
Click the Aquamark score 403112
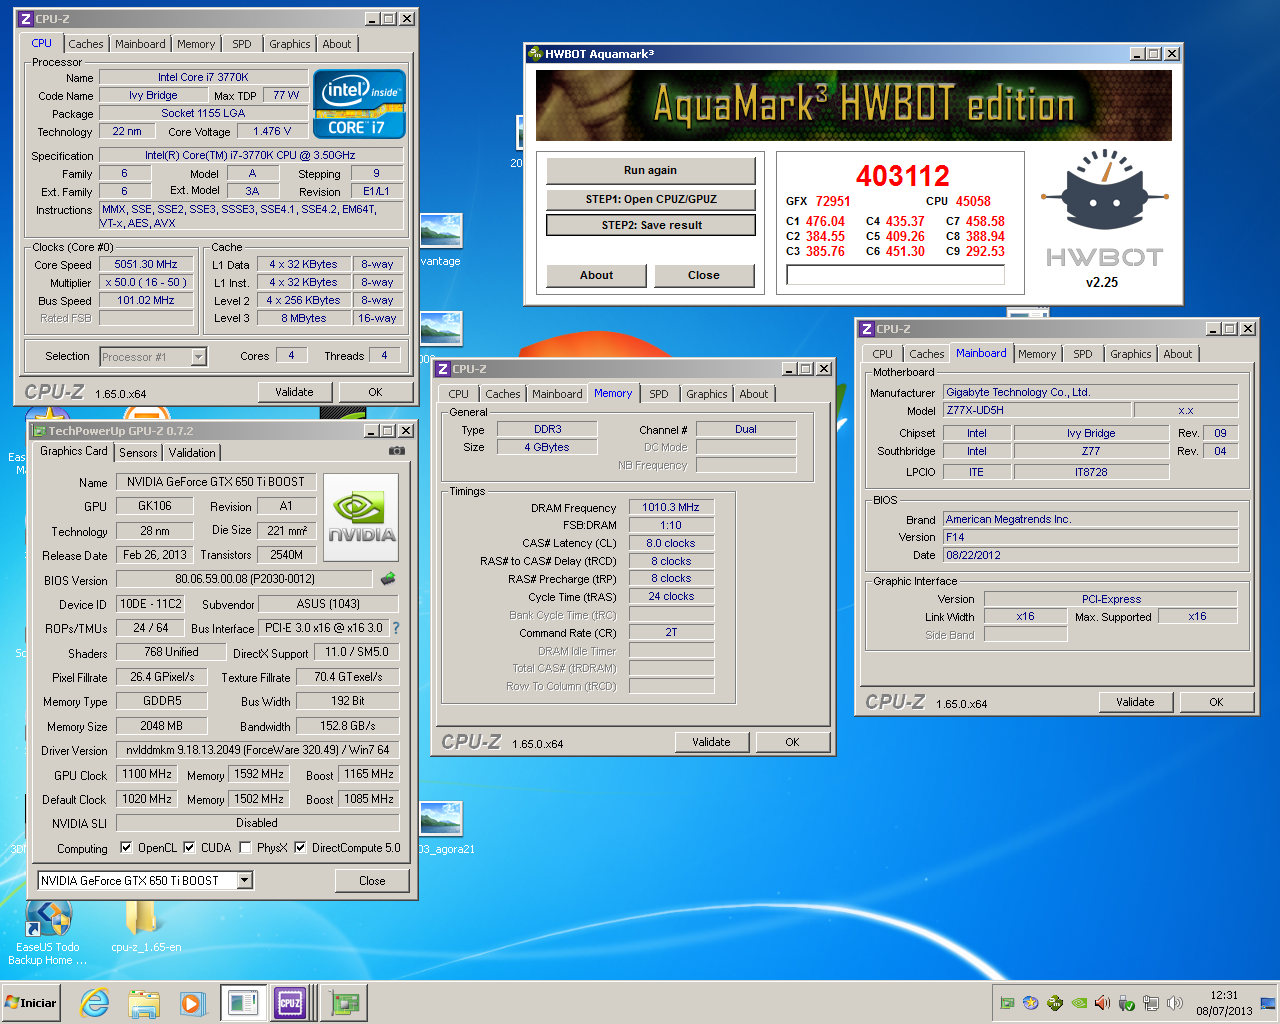click(x=902, y=176)
